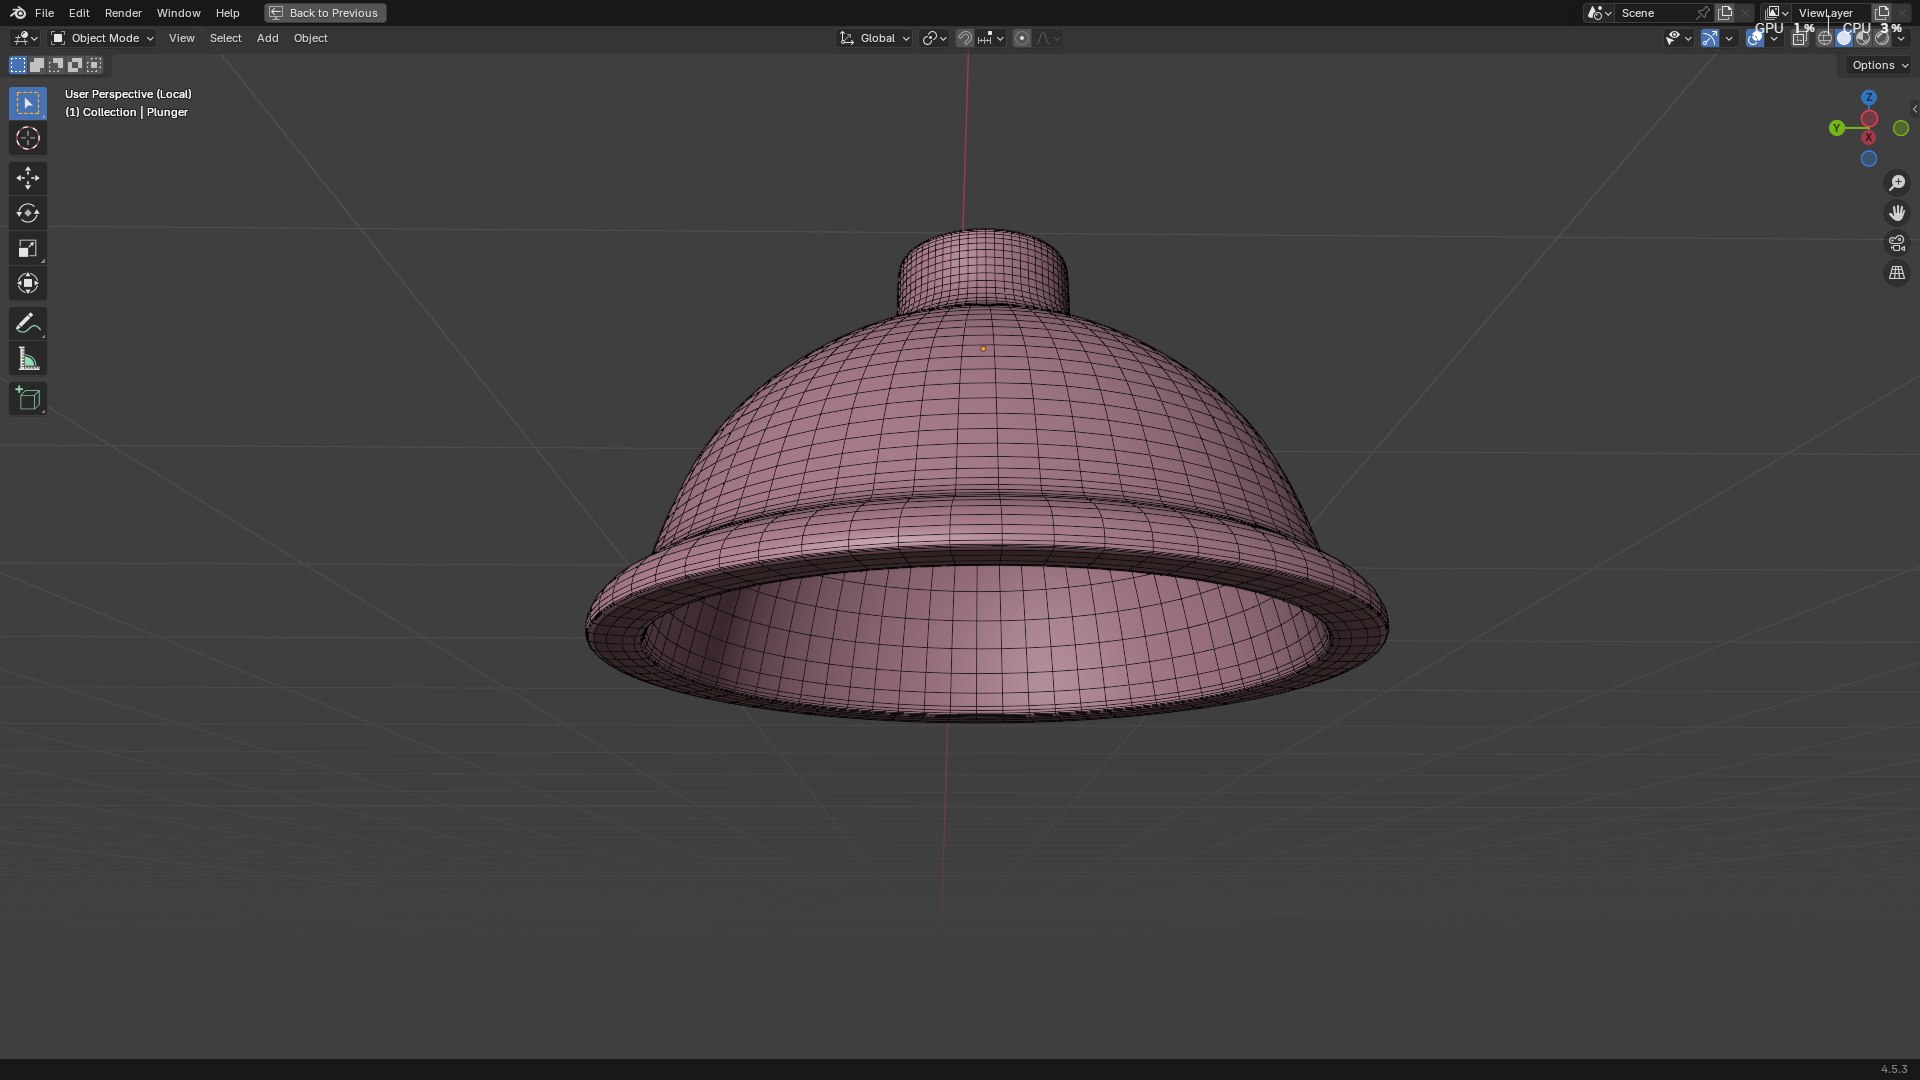
Task: Toggle proportional editing objects
Action: pyautogui.click(x=1021, y=38)
